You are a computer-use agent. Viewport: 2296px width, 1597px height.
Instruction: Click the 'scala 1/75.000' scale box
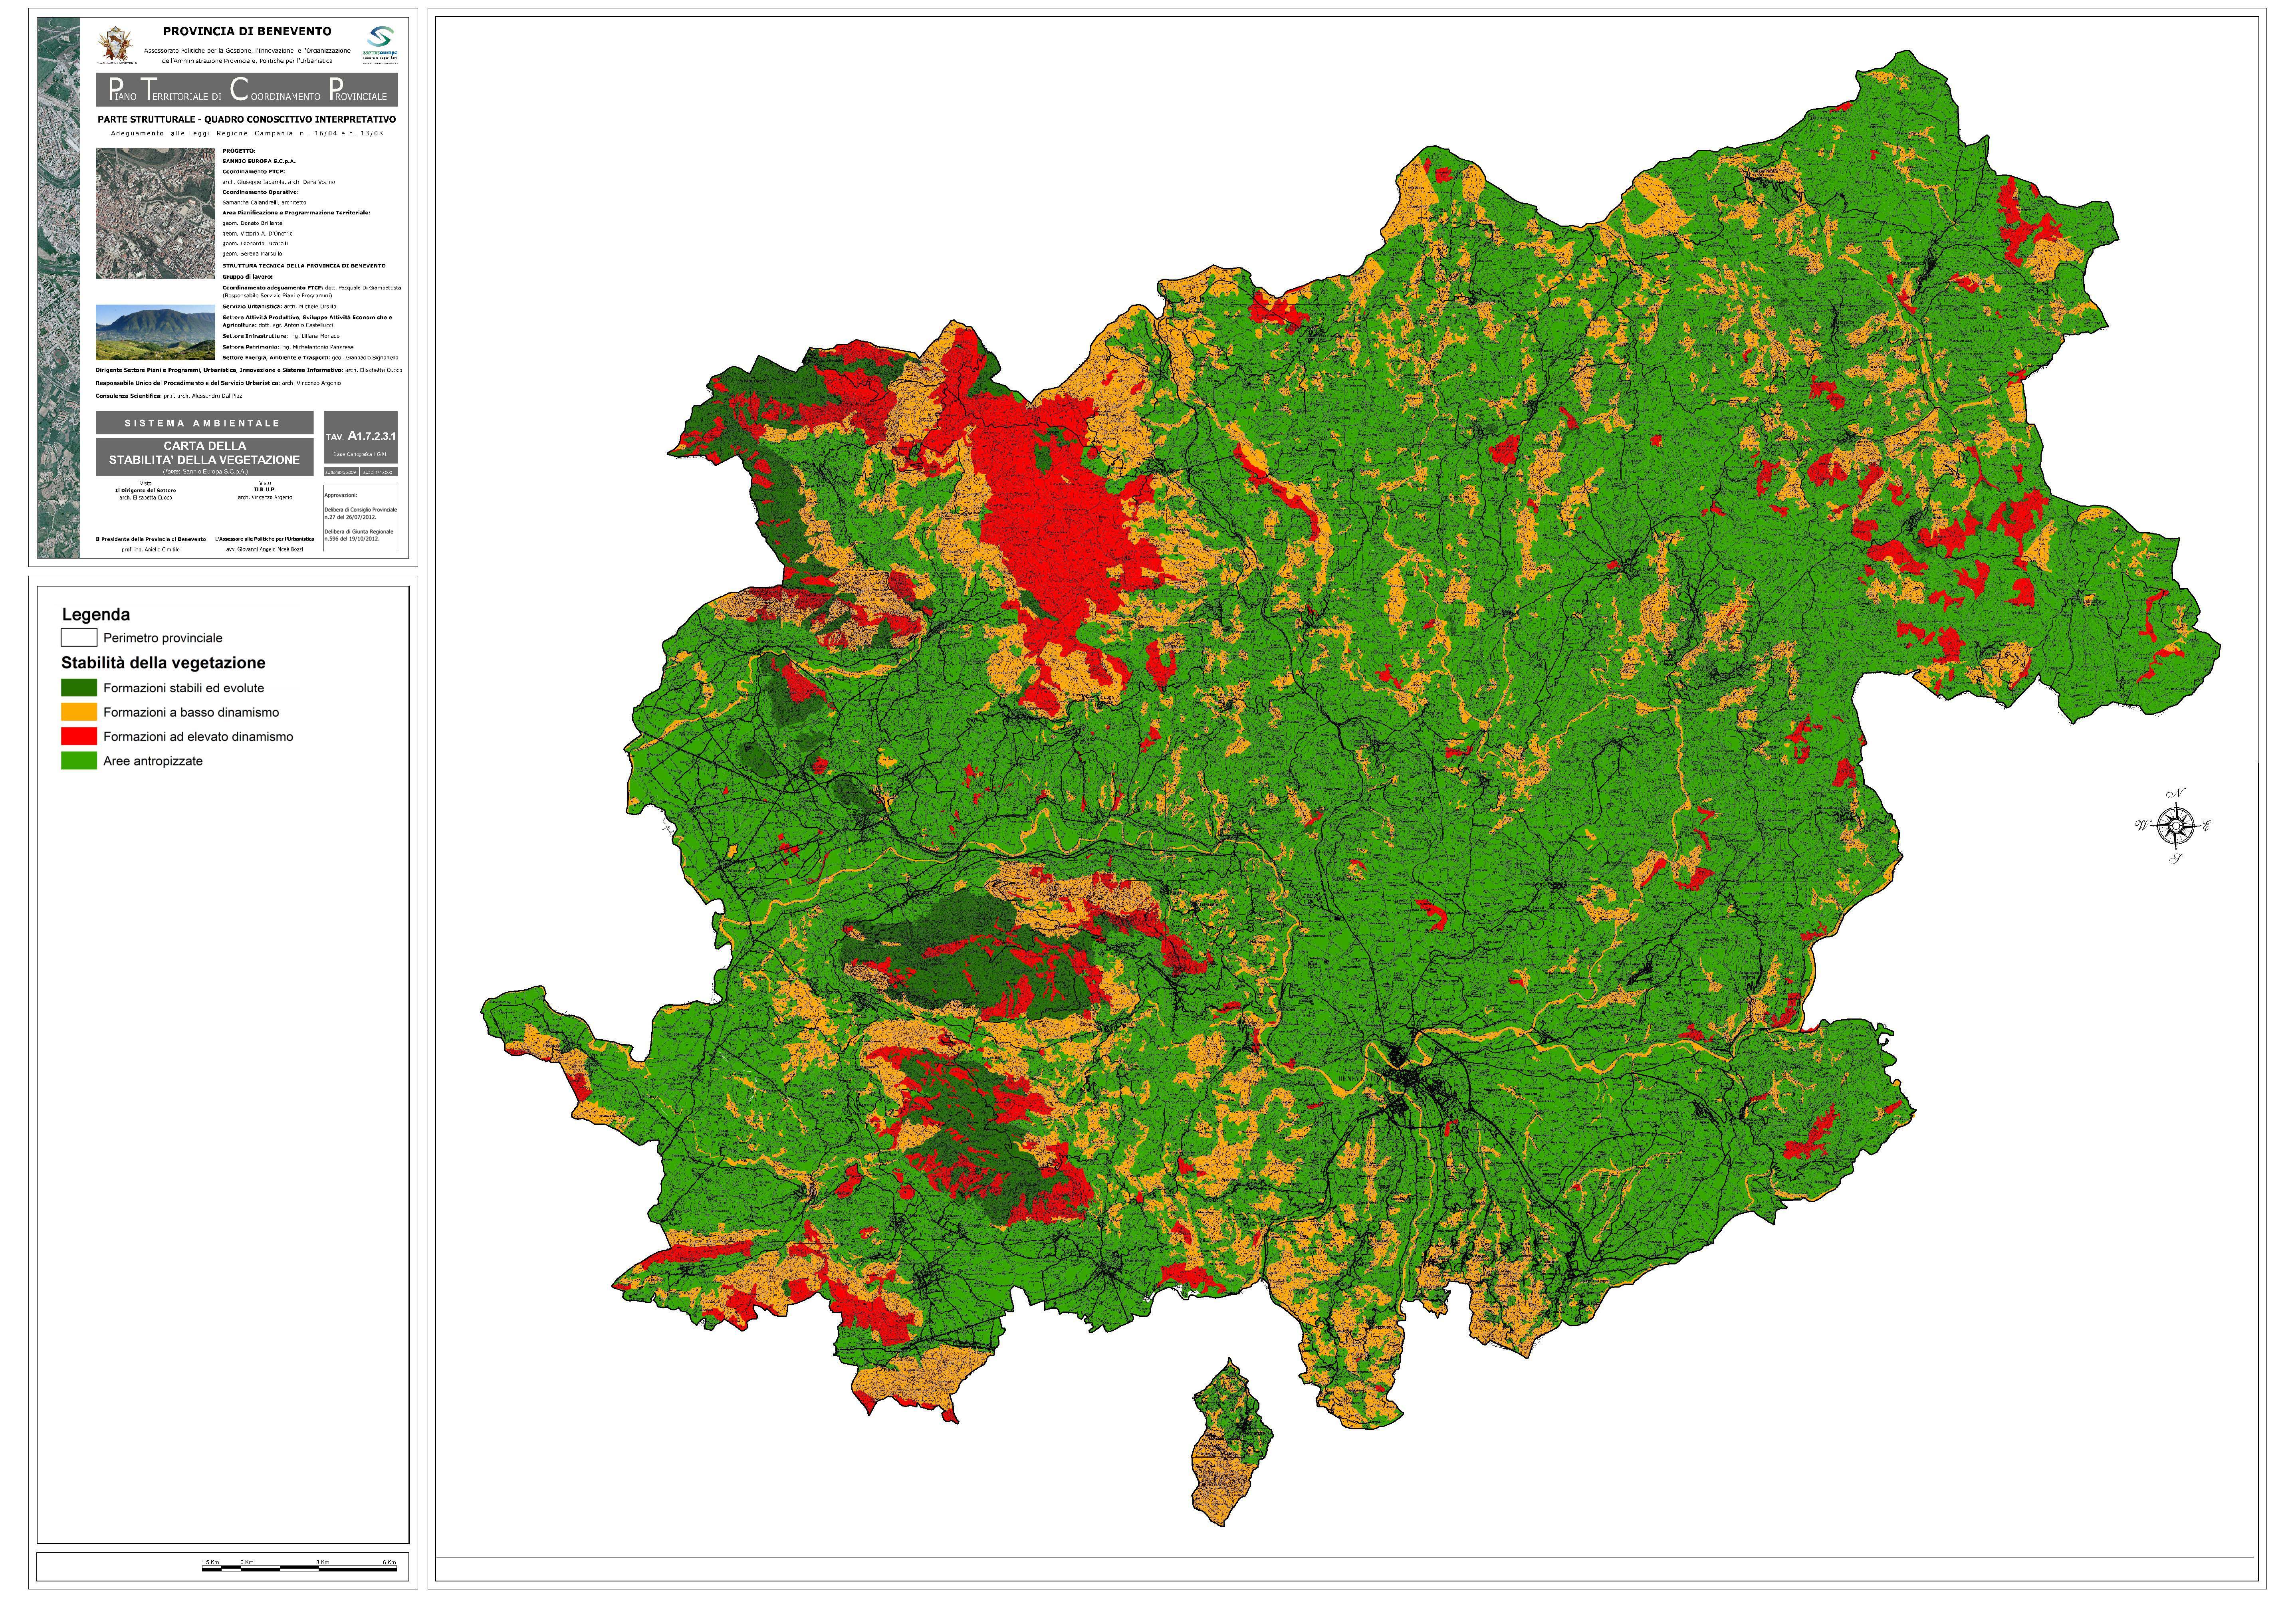pos(379,472)
